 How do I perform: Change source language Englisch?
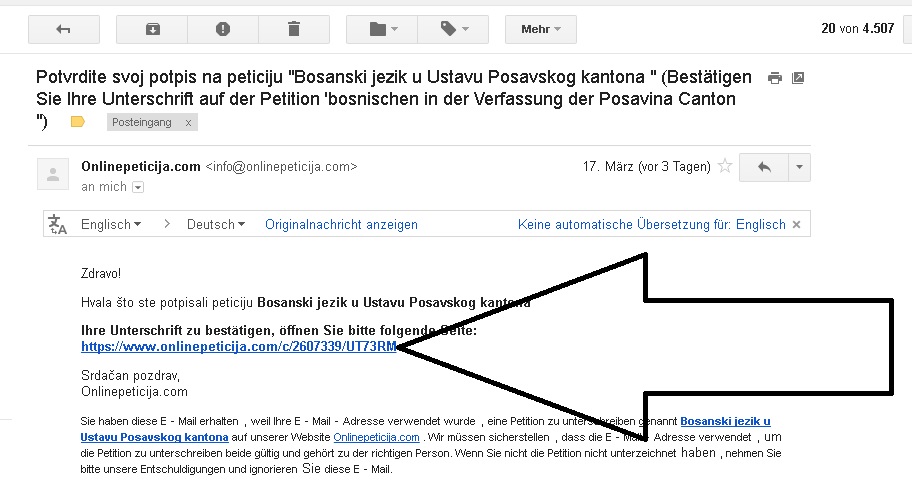pyautogui.click(x=111, y=225)
